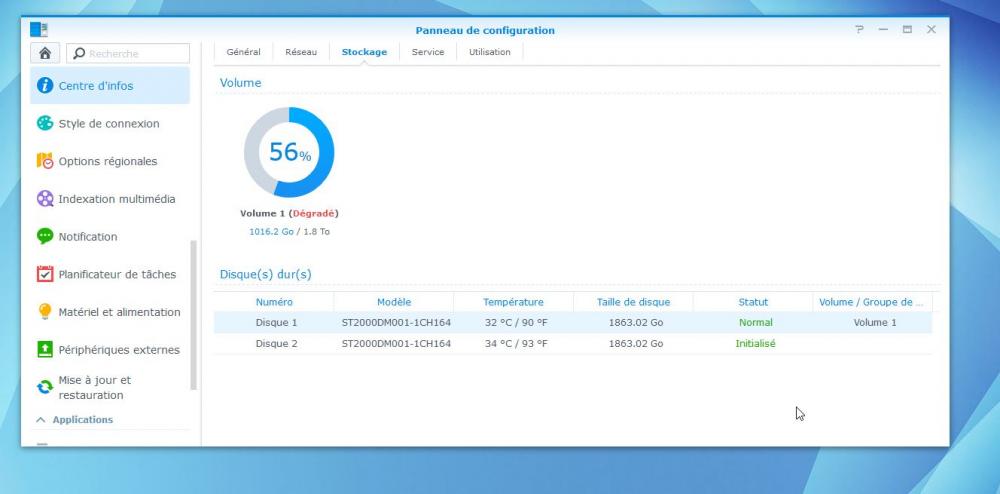Open Indexation multimédia film reel icon
The image size is (1000, 494).
(x=45, y=199)
